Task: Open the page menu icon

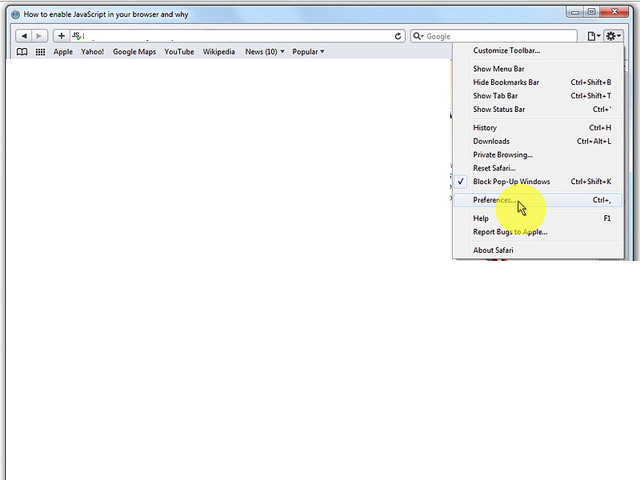Action: click(594, 36)
